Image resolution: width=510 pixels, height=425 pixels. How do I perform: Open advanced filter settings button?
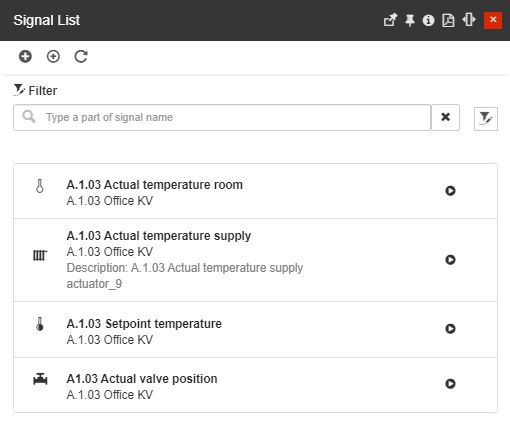[486, 119]
